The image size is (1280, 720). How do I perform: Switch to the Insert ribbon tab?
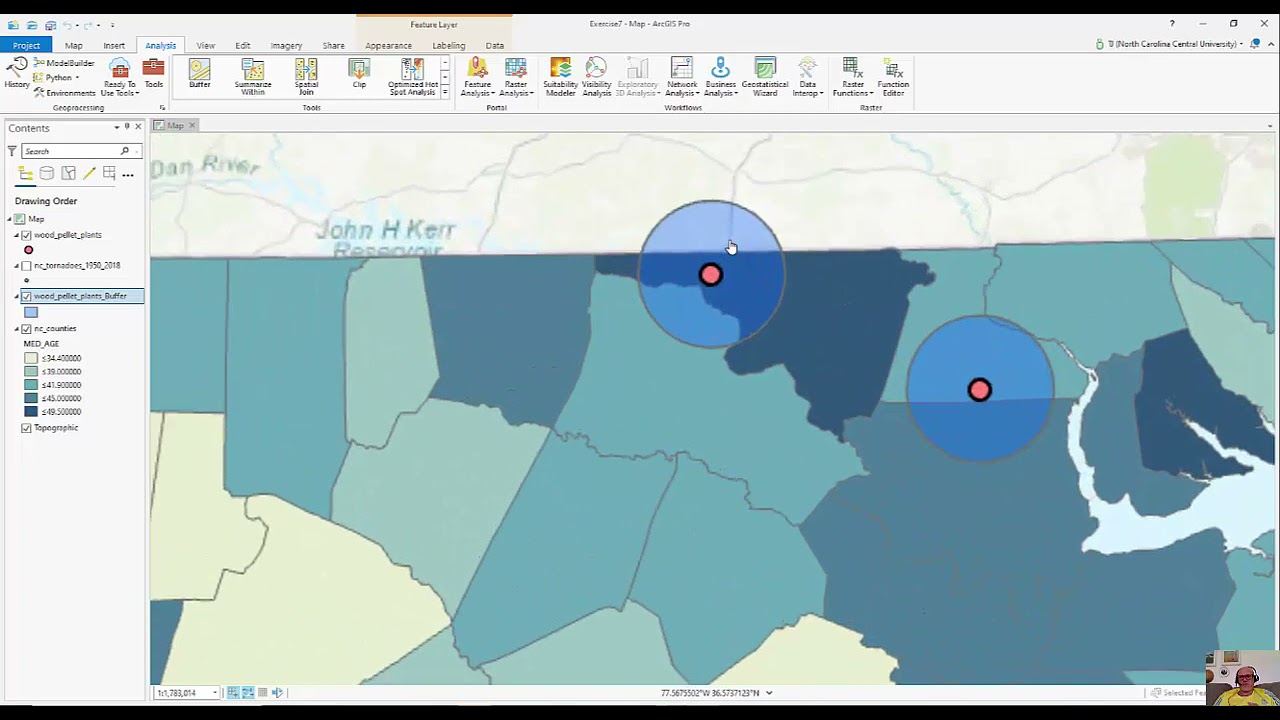tap(114, 45)
